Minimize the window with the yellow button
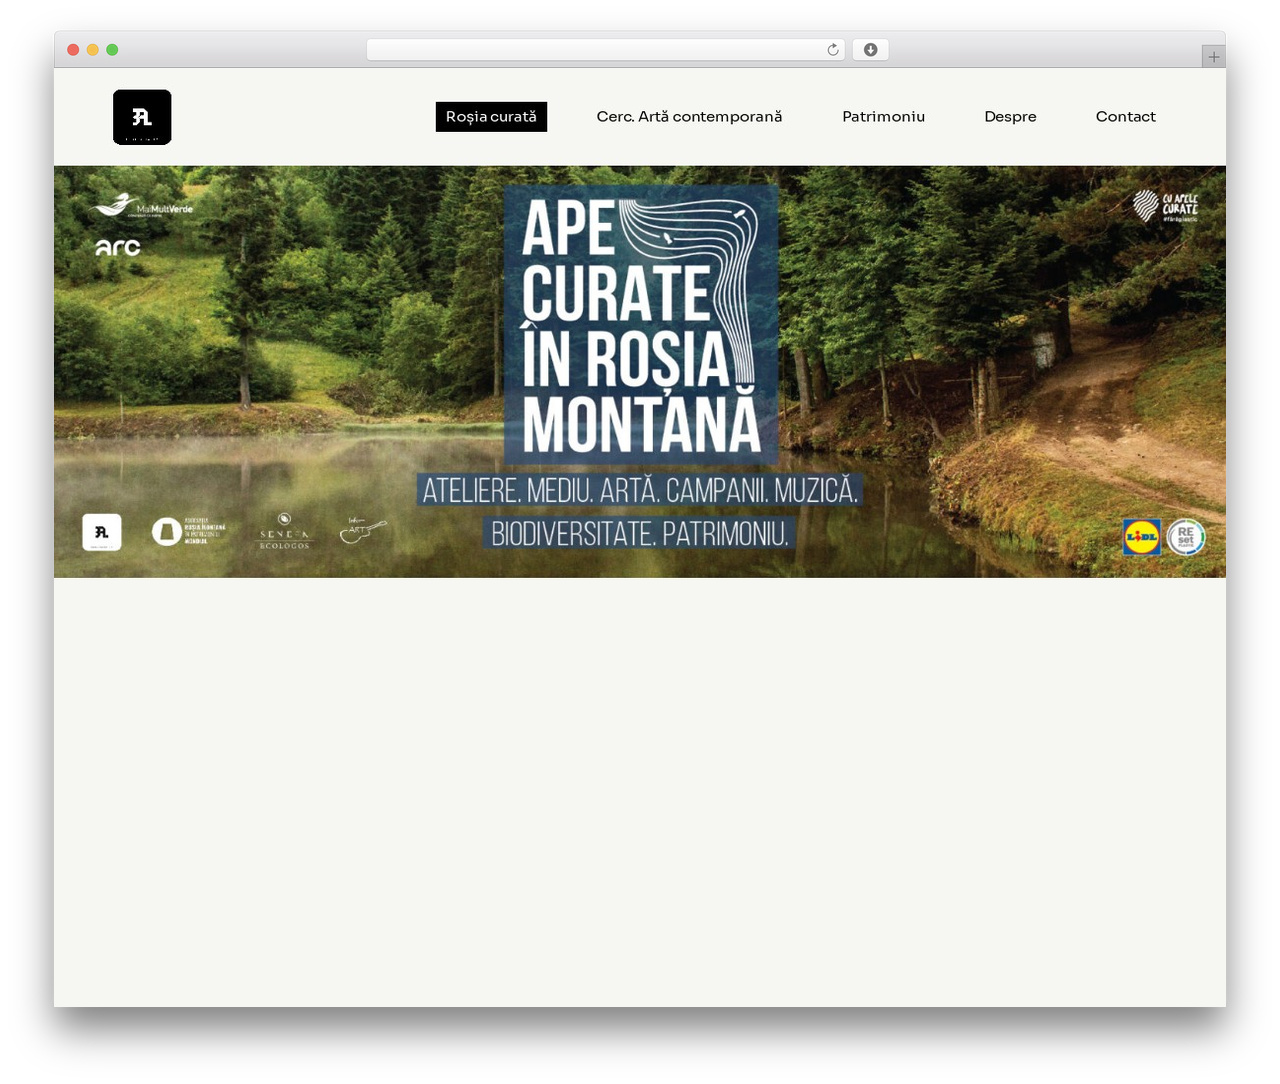 pos(92,50)
